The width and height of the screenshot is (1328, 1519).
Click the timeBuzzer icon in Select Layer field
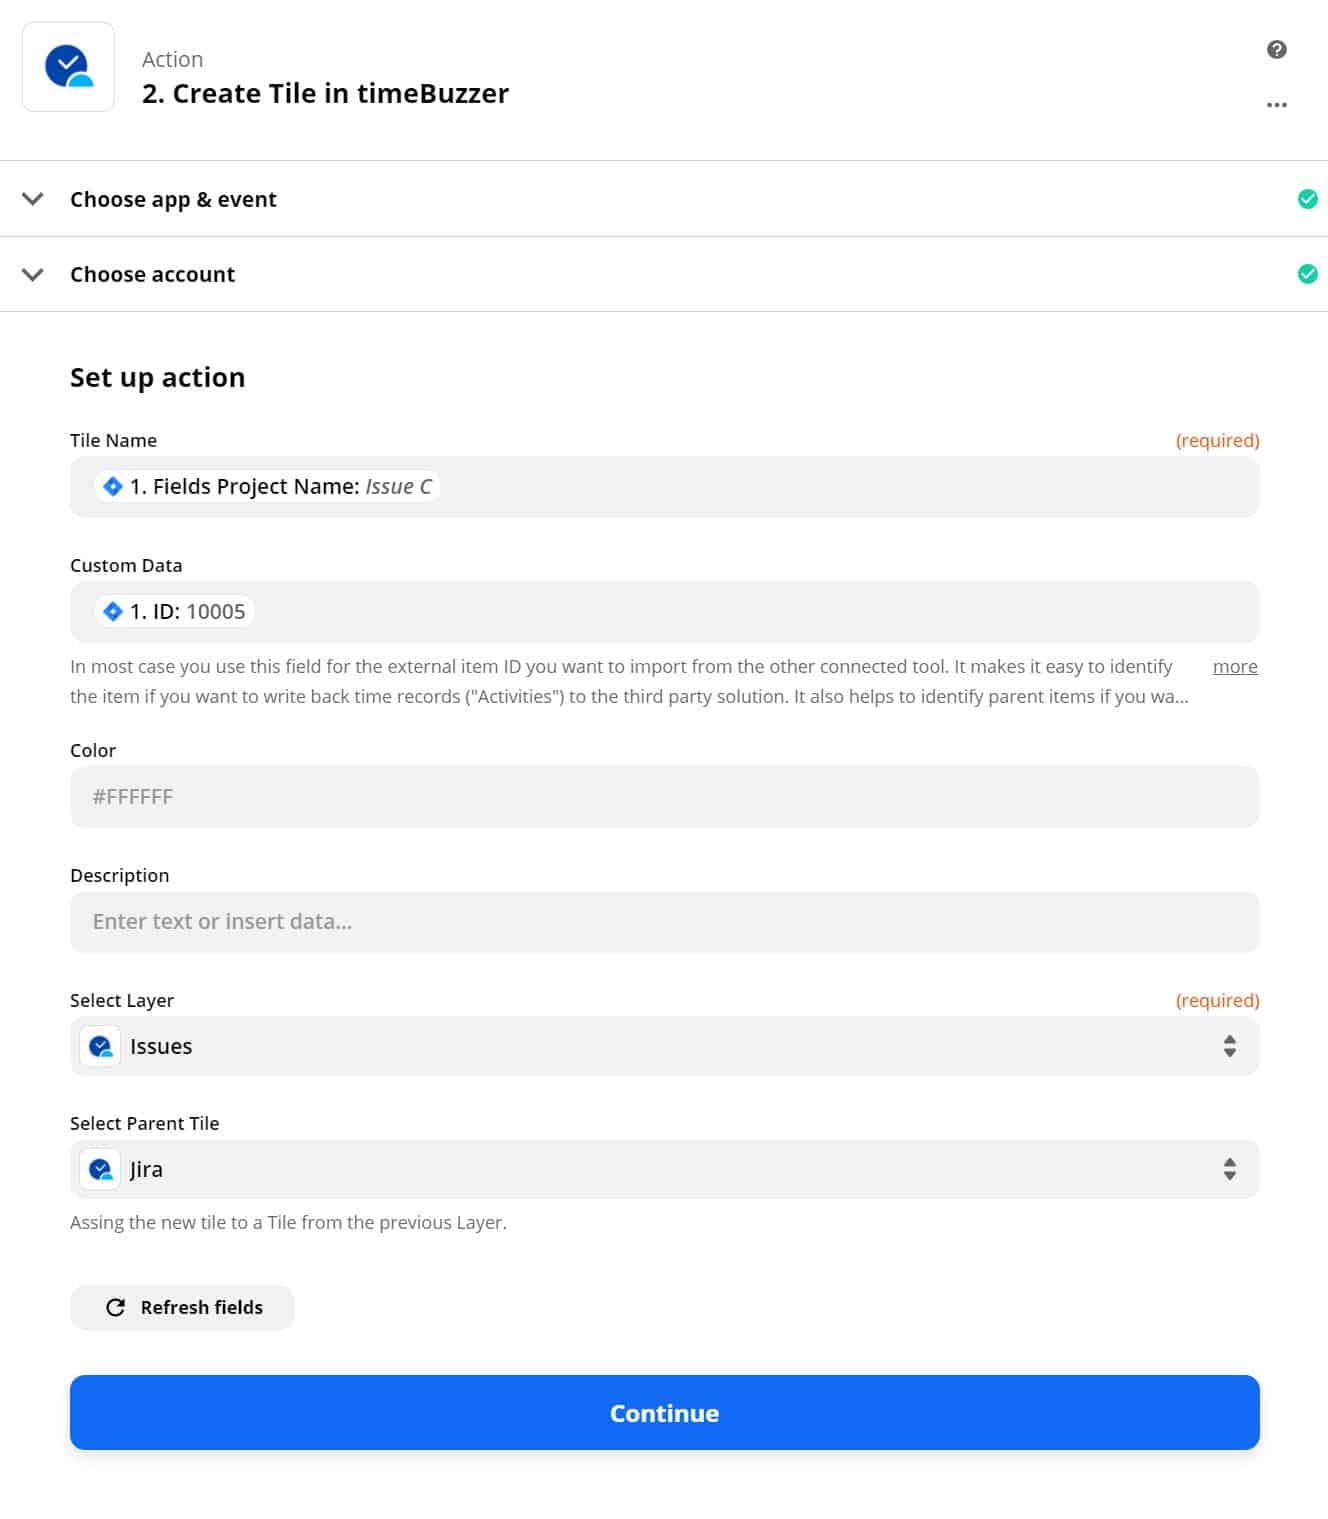pyautogui.click(x=100, y=1046)
